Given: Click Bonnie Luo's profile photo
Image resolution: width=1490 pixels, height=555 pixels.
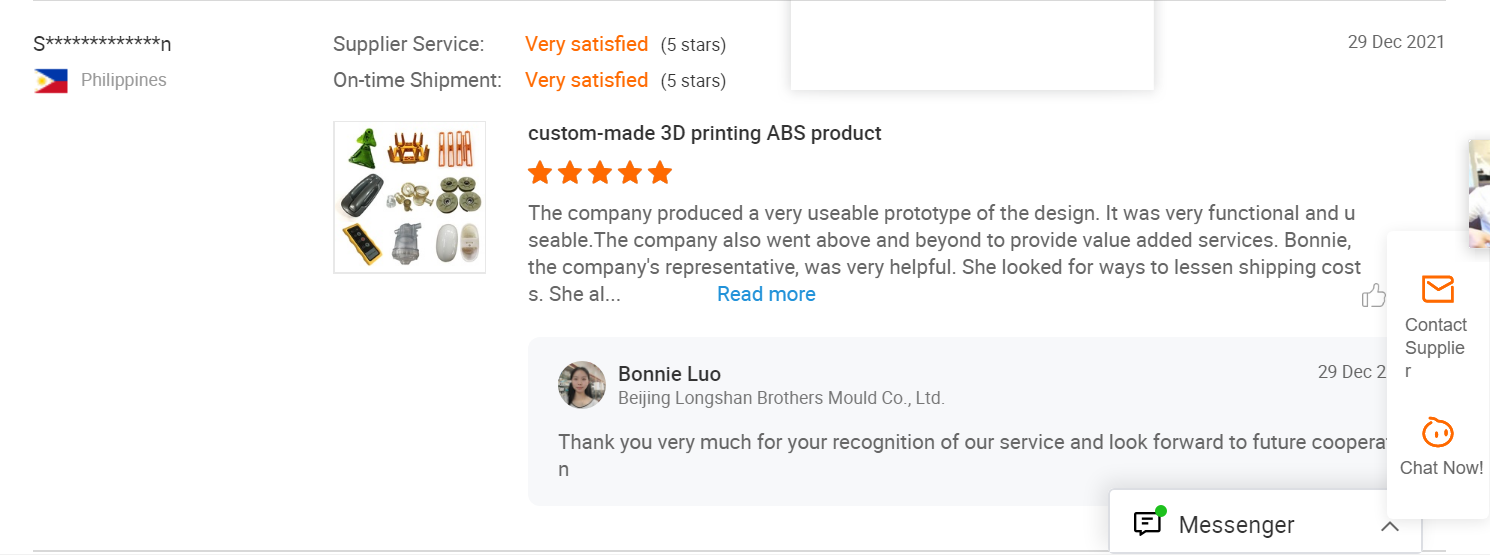Looking at the screenshot, I should [582, 385].
